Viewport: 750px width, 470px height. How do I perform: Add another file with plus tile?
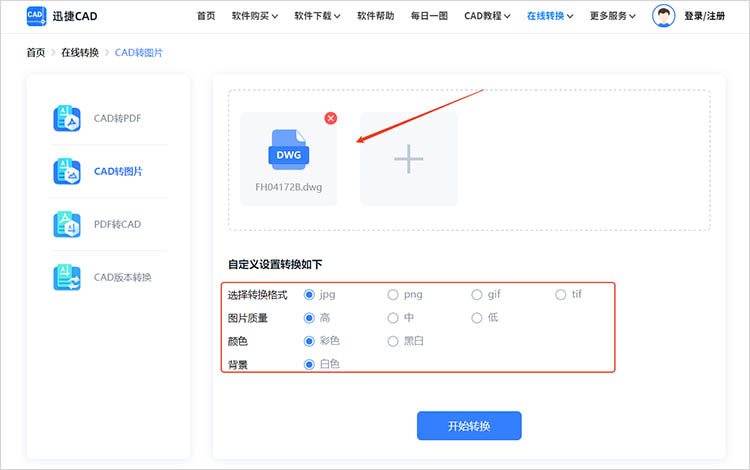(409, 159)
